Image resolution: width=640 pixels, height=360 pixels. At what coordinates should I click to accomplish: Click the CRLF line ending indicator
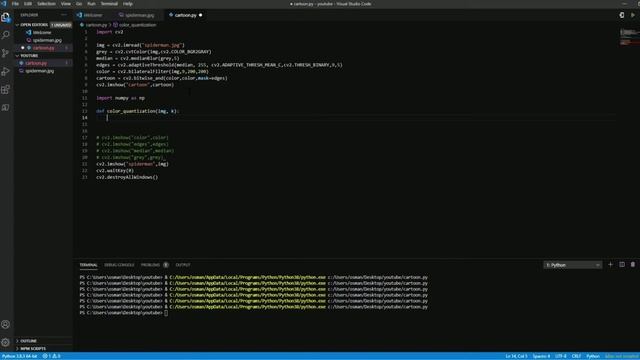click(x=576, y=356)
